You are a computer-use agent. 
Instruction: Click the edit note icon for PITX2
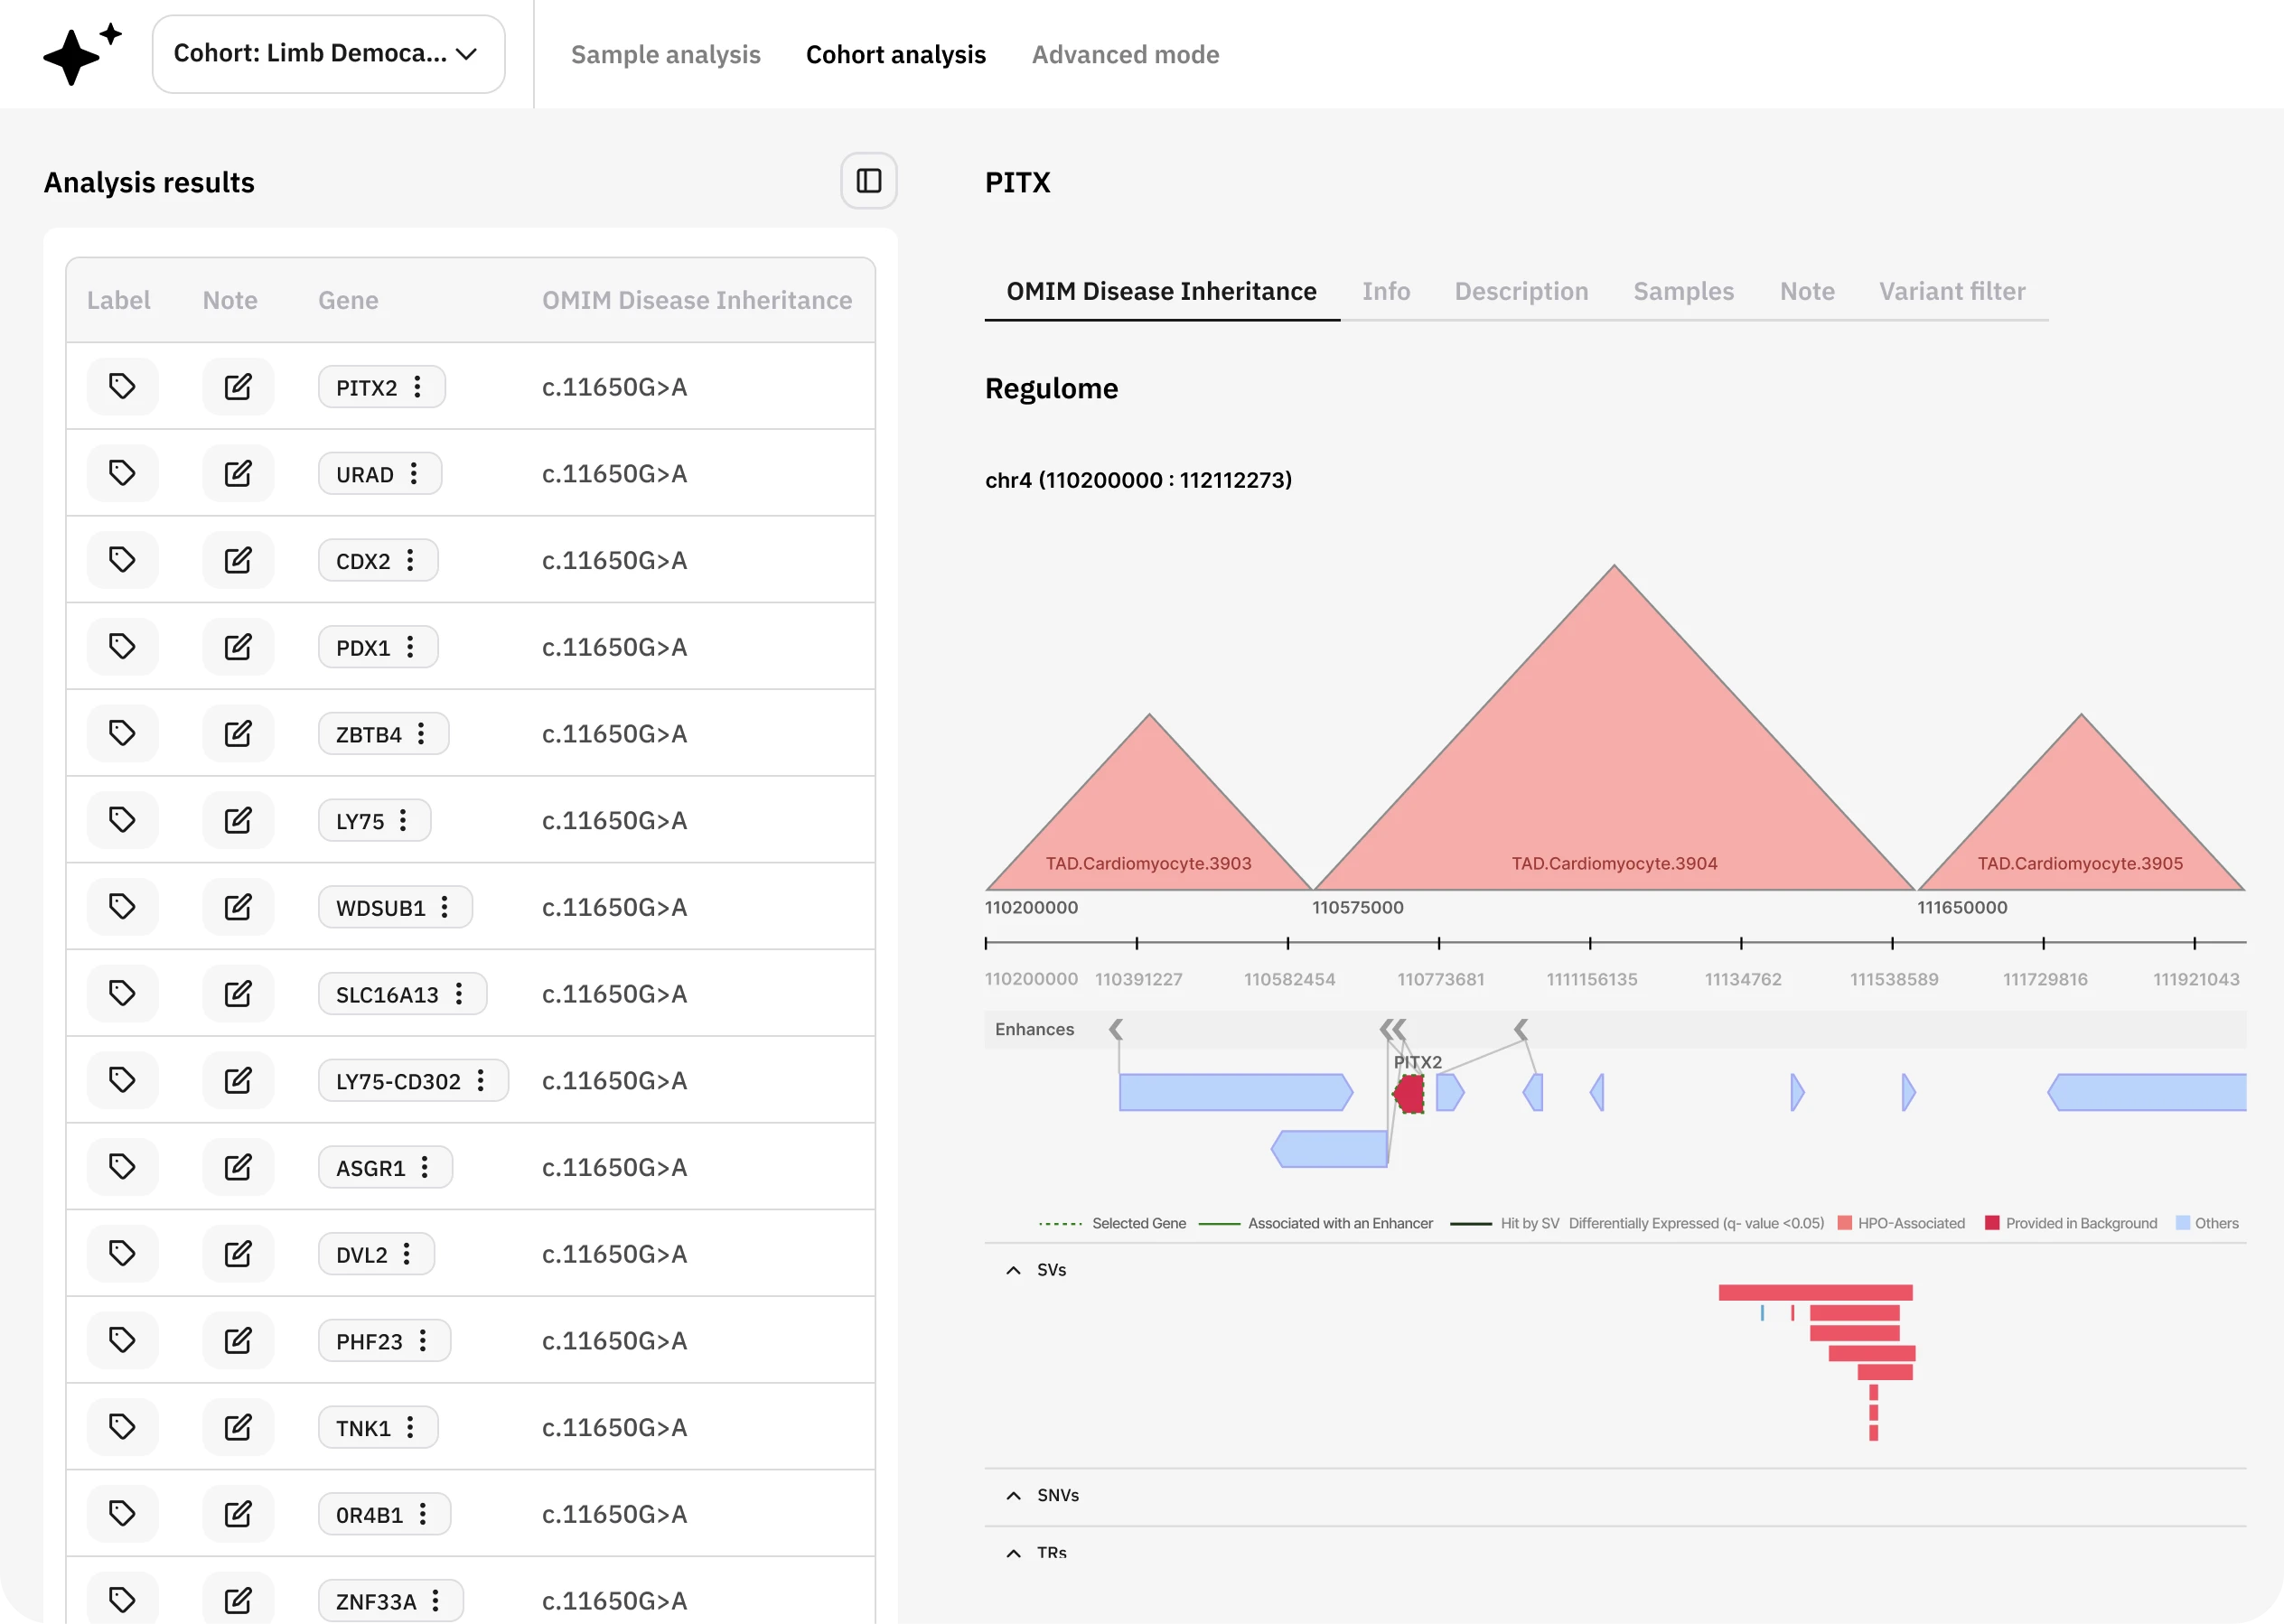pyautogui.click(x=238, y=386)
